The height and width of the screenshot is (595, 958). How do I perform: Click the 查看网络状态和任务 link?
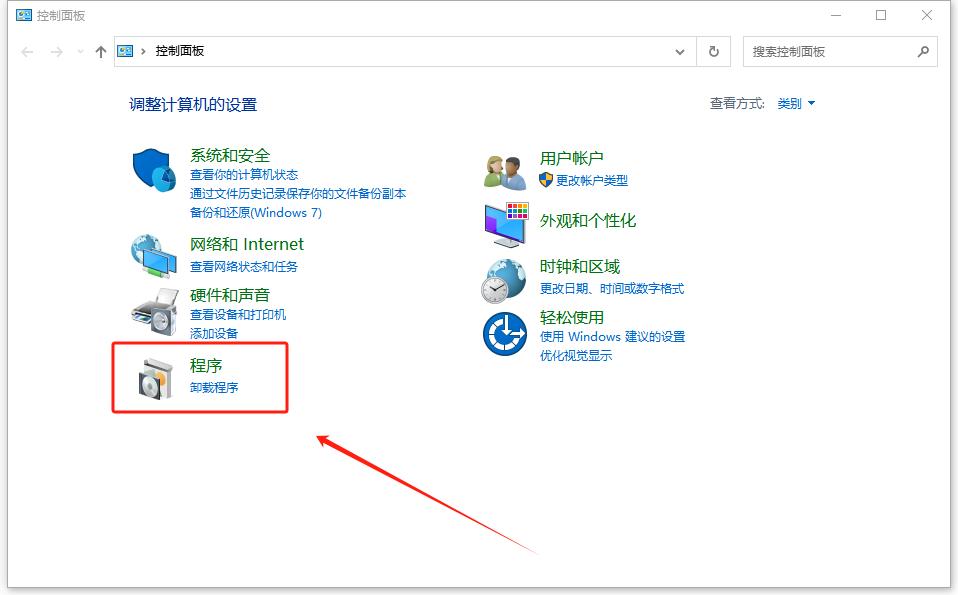point(244,266)
